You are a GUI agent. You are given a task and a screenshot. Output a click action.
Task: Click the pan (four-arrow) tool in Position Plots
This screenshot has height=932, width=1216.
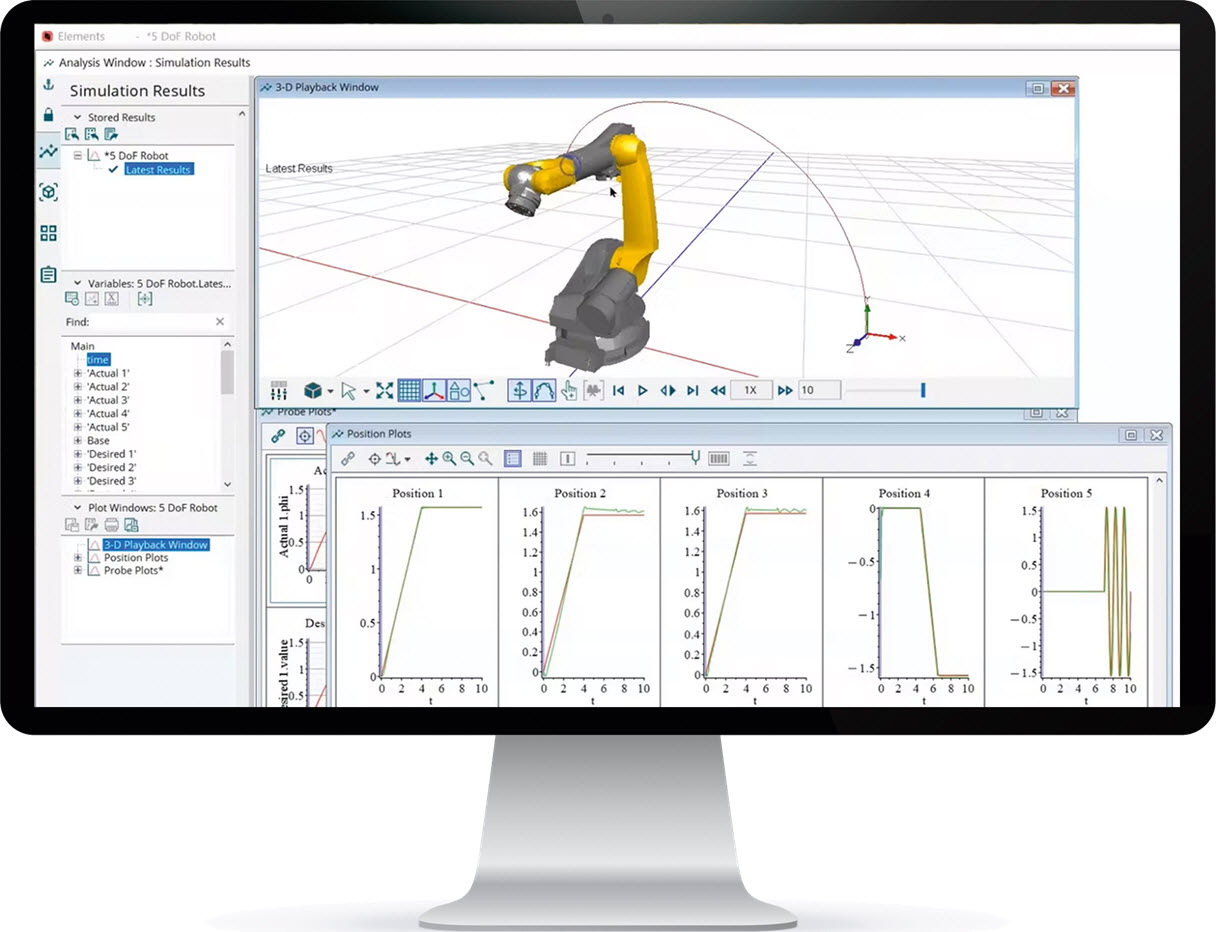pos(431,458)
